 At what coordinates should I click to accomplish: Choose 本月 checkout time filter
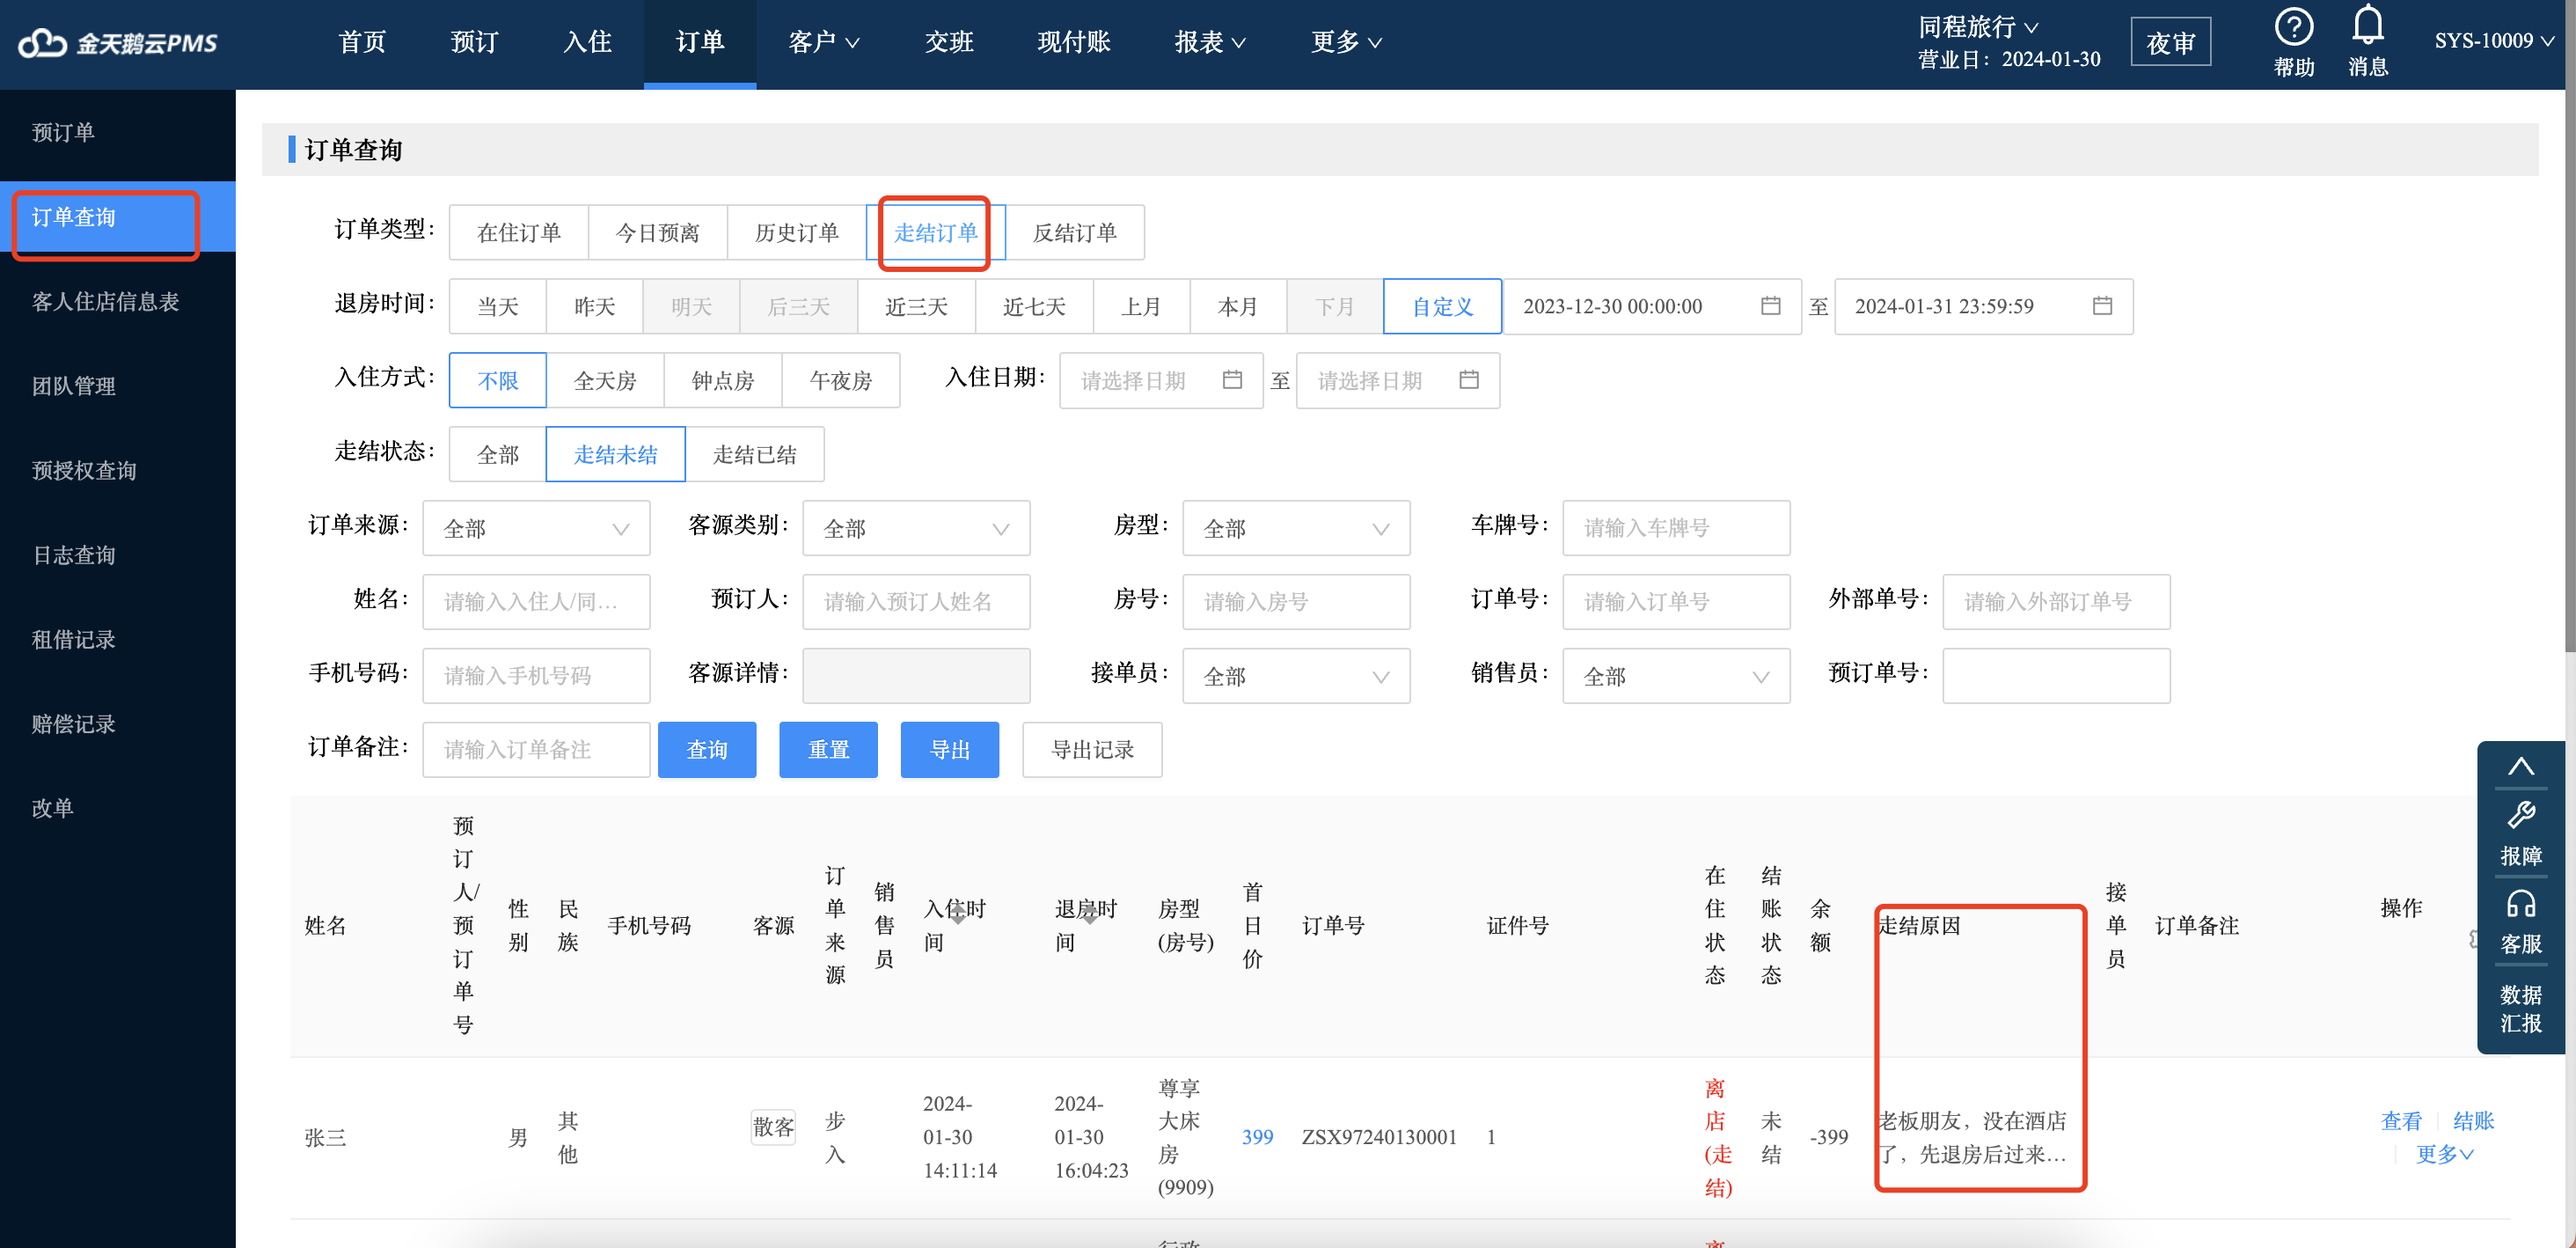[x=1238, y=307]
